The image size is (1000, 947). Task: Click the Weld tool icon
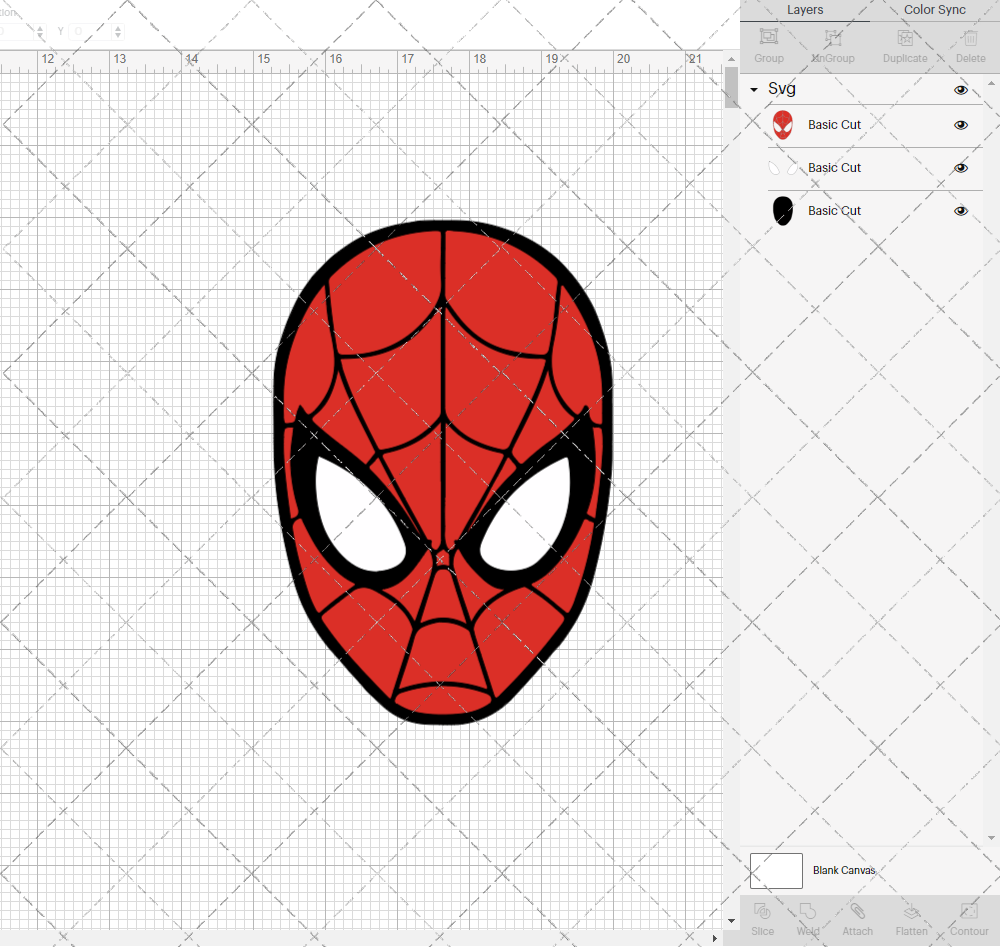point(807,911)
